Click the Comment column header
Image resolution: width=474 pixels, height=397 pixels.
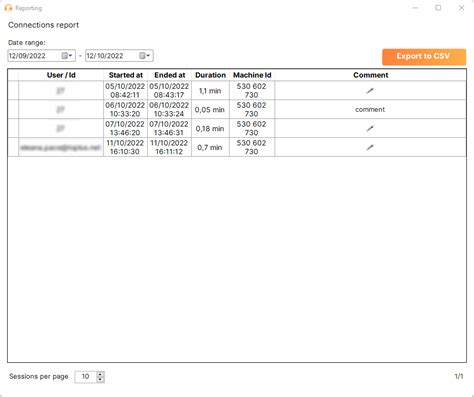point(371,75)
